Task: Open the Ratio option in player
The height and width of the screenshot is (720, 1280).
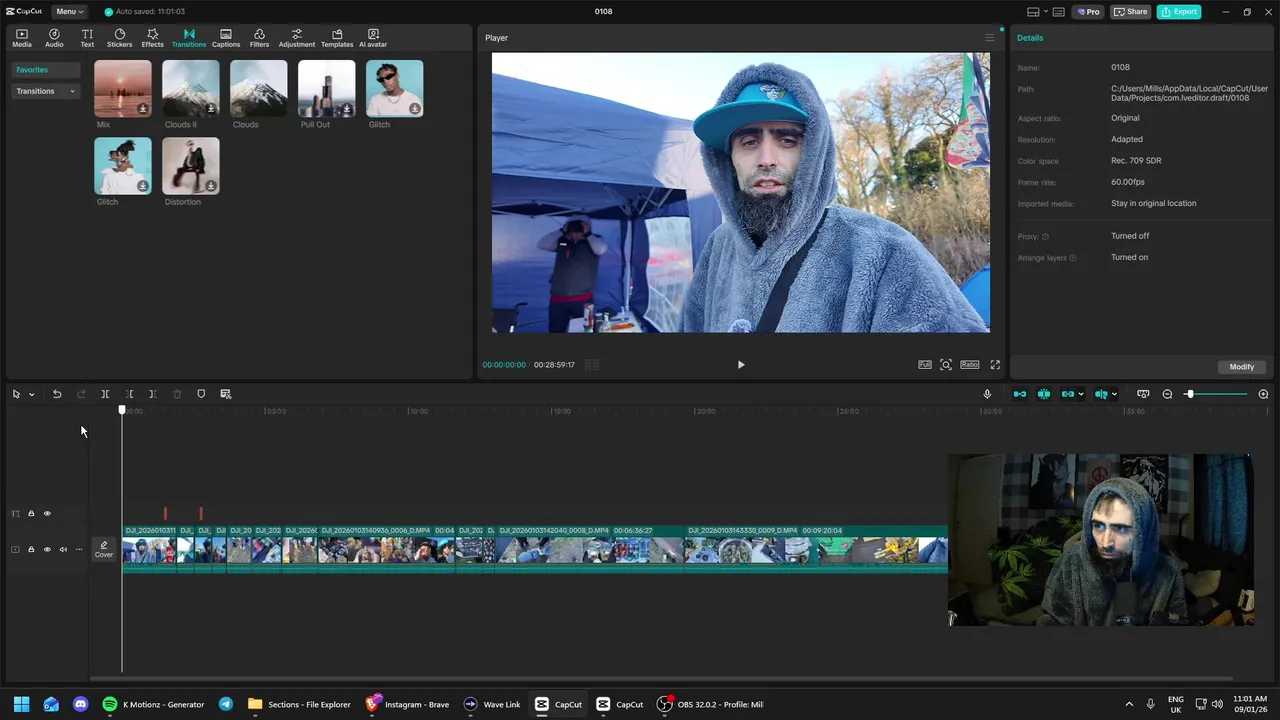Action: coord(970,365)
